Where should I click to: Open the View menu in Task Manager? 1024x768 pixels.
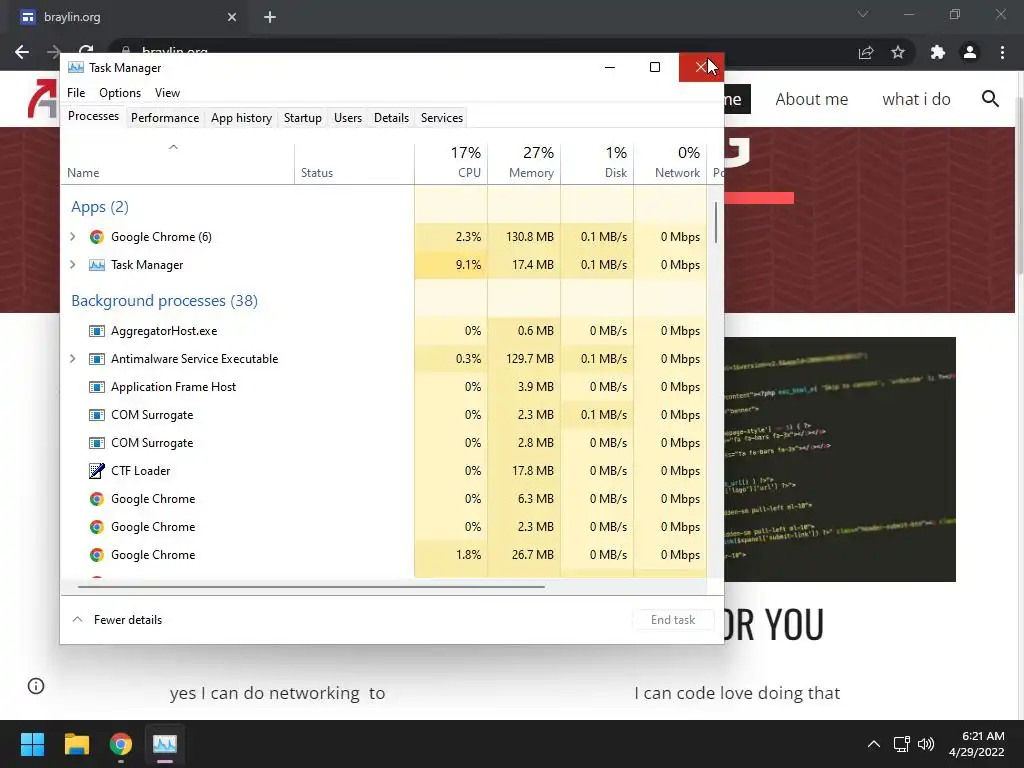click(x=167, y=93)
